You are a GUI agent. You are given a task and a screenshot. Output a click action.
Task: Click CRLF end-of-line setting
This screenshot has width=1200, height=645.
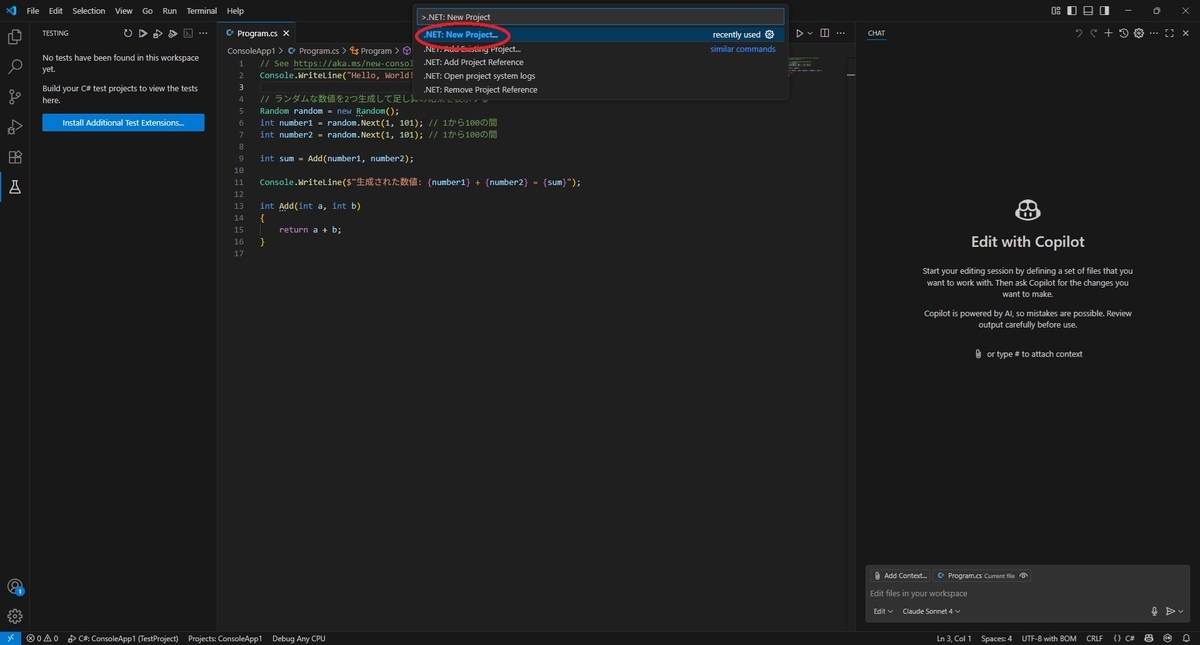pos(1094,638)
